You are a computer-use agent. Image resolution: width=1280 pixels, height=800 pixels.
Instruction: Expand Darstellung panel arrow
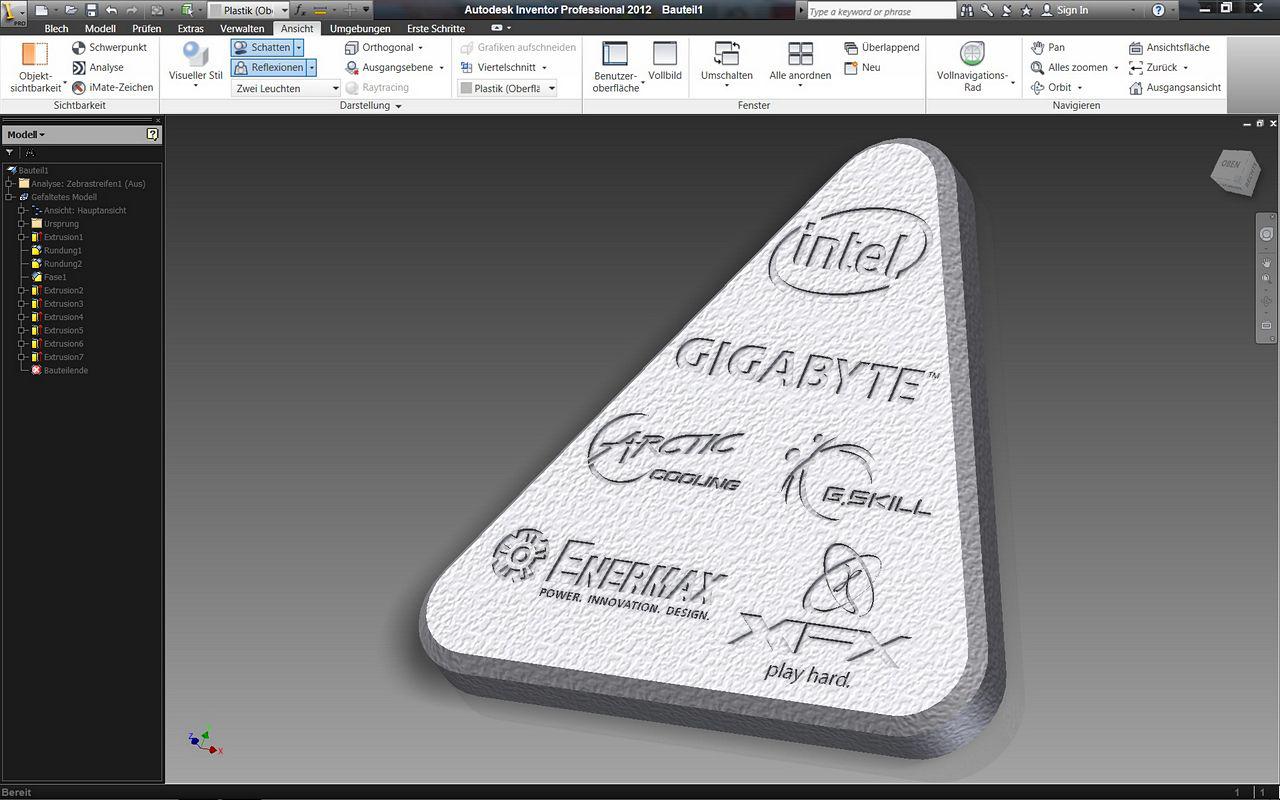tap(398, 106)
